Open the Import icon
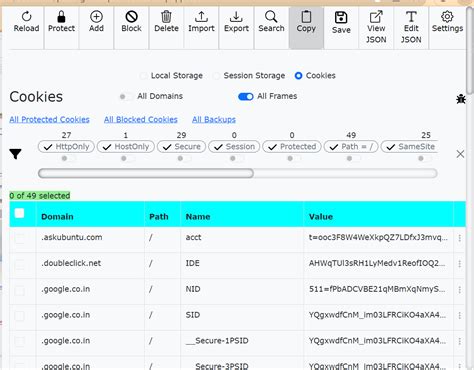This screenshot has width=474, height=370. 201,16
